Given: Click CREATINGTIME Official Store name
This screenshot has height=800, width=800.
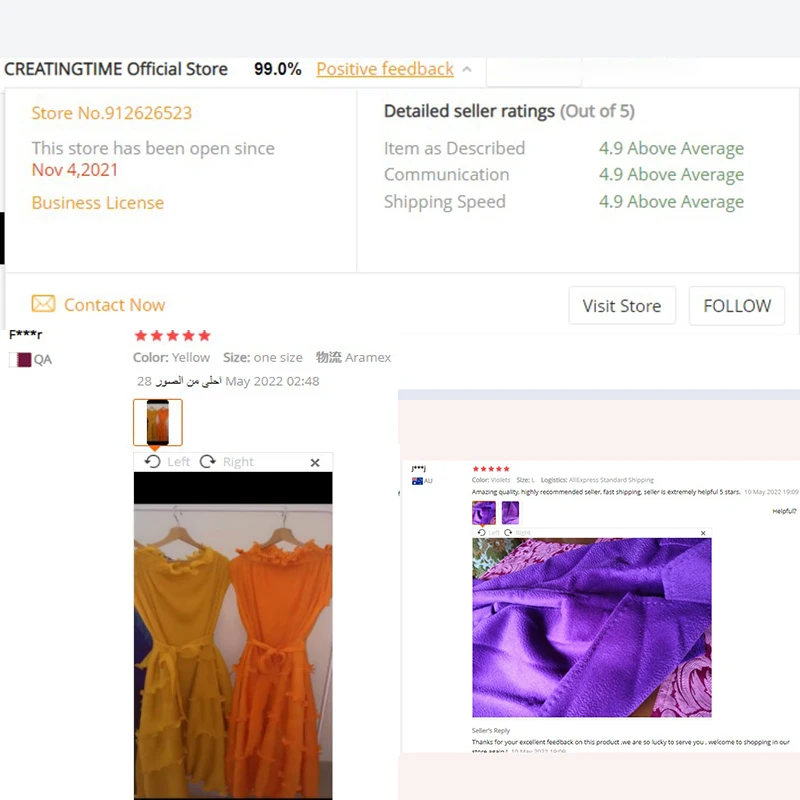Looking at the screenshot, I should [x=116, y=69].
